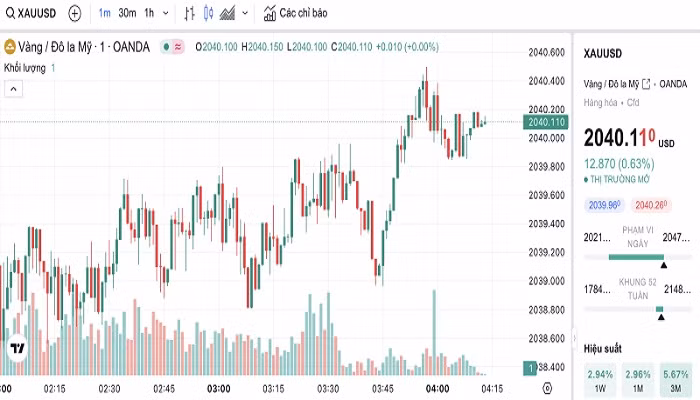Expand the timeframe dropdown arrow
Image resolution: width=700 pixels, height=400 pixels.
click(x=166, y=13)
